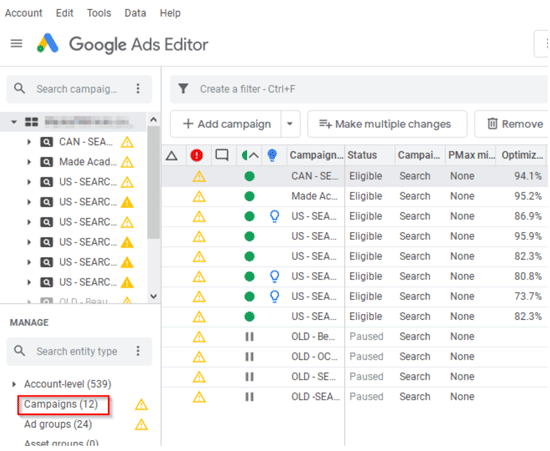Screen dimensions: 550x451
Task: Click the filter funnel icon
Action: pyautogui.click(x=183, y=89)
